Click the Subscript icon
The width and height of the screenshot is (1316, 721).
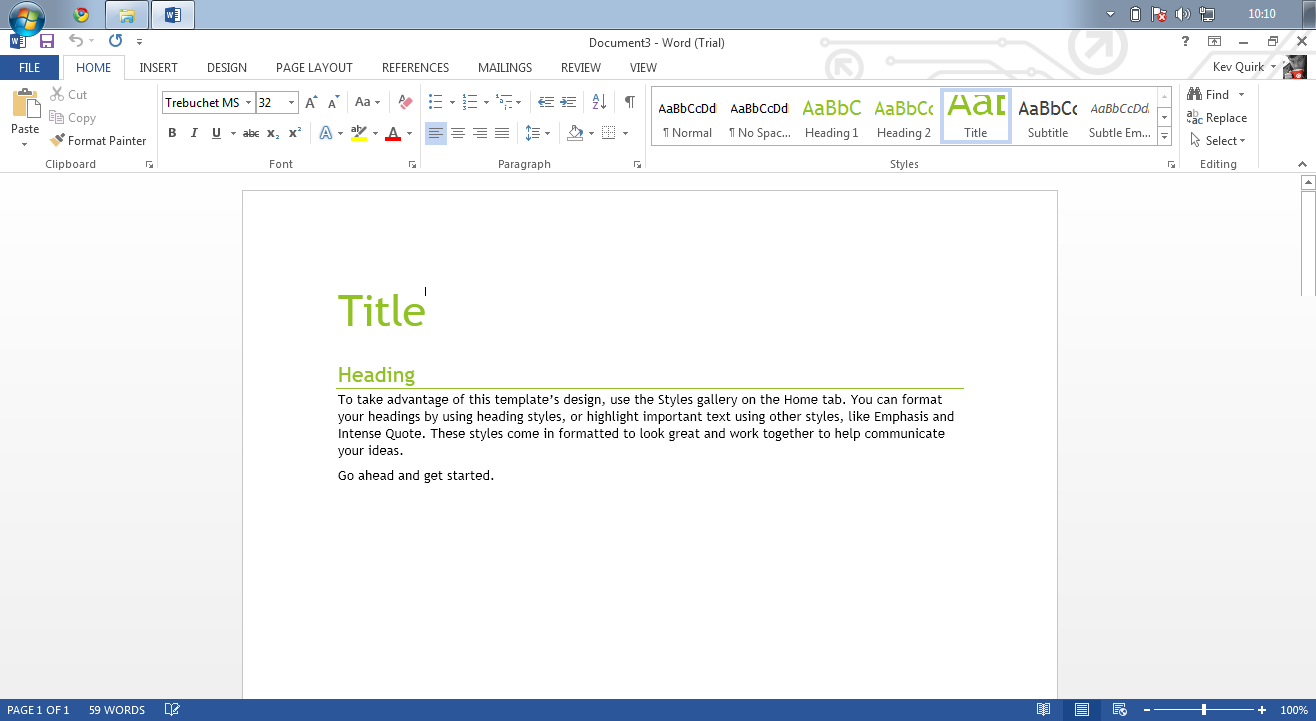(x=273, y=133)
